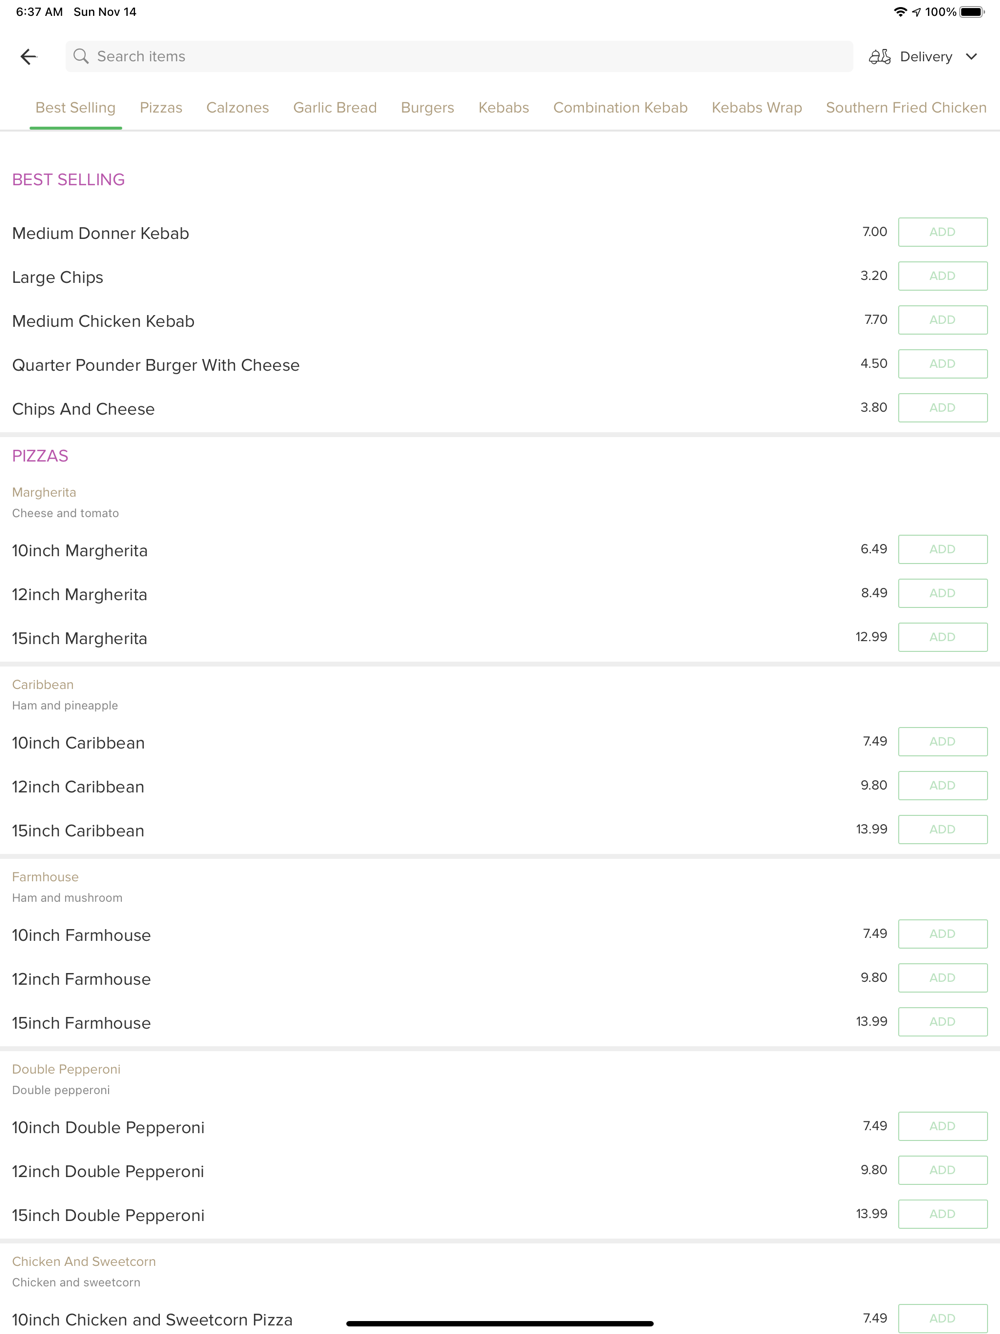1000x1334 pixels.
Task: Open the Southern Fried Chicken tab
Action: coord(906,108)
